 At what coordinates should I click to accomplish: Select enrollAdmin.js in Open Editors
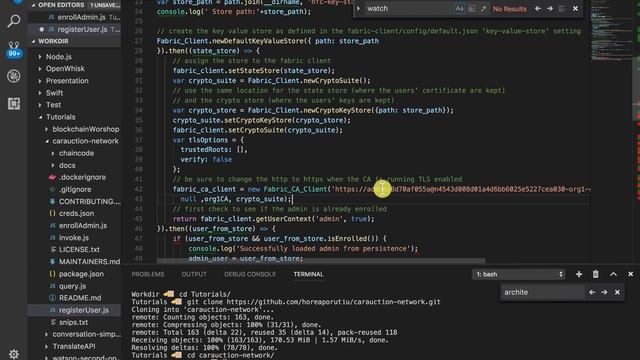pyautogui.click(x=74, y=17)
